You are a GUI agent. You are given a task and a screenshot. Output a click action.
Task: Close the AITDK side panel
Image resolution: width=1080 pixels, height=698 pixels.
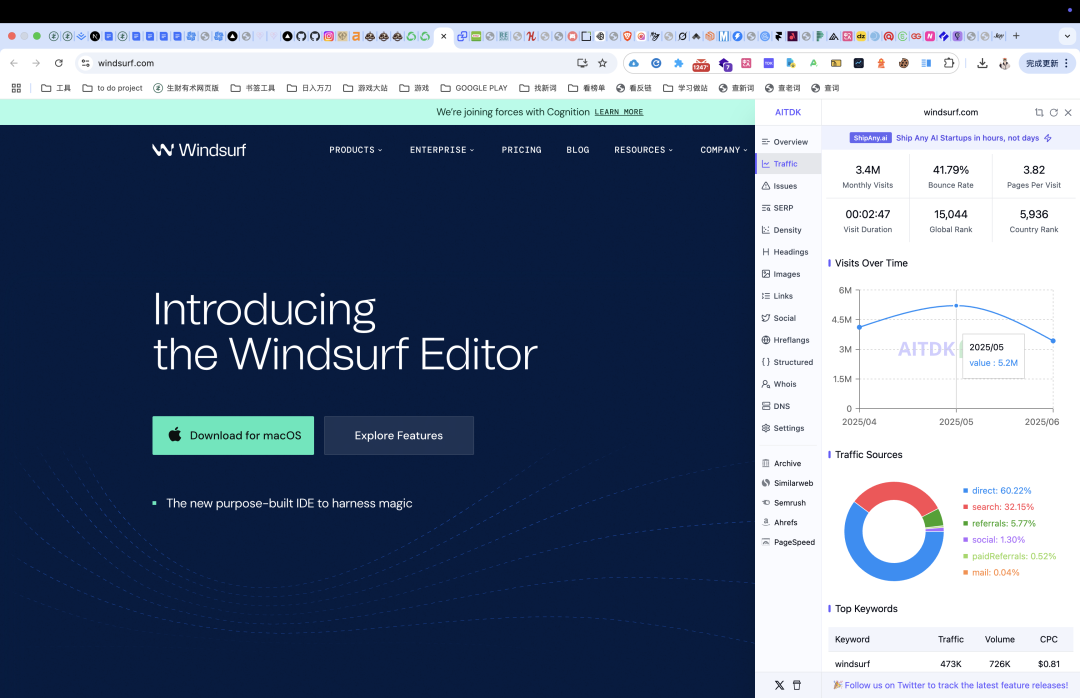coord(1068,112)
